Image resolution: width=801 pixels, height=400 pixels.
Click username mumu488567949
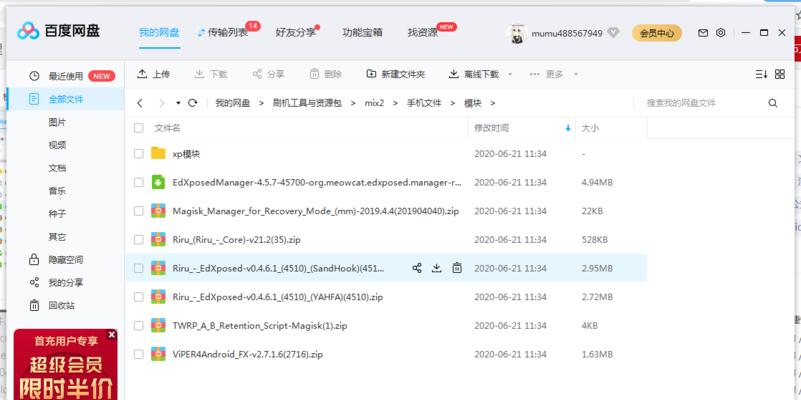point(567,33)
